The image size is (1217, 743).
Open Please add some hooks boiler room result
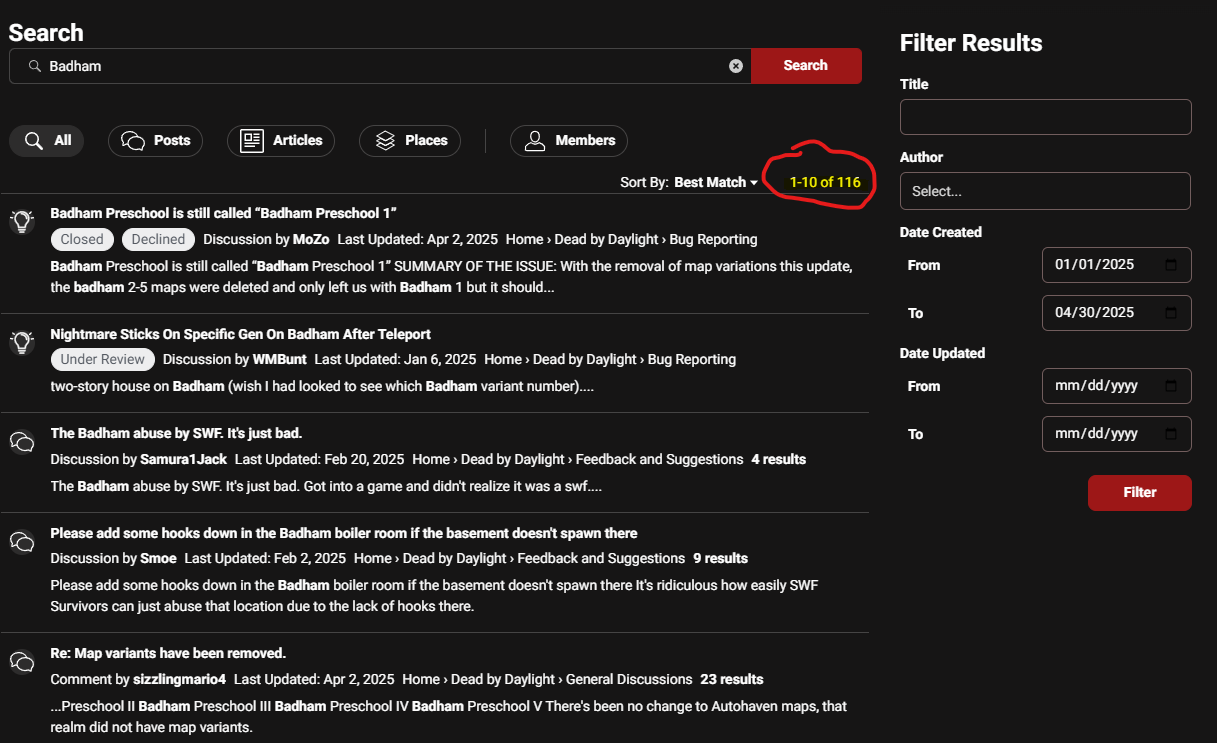click(x=344, y=534)
